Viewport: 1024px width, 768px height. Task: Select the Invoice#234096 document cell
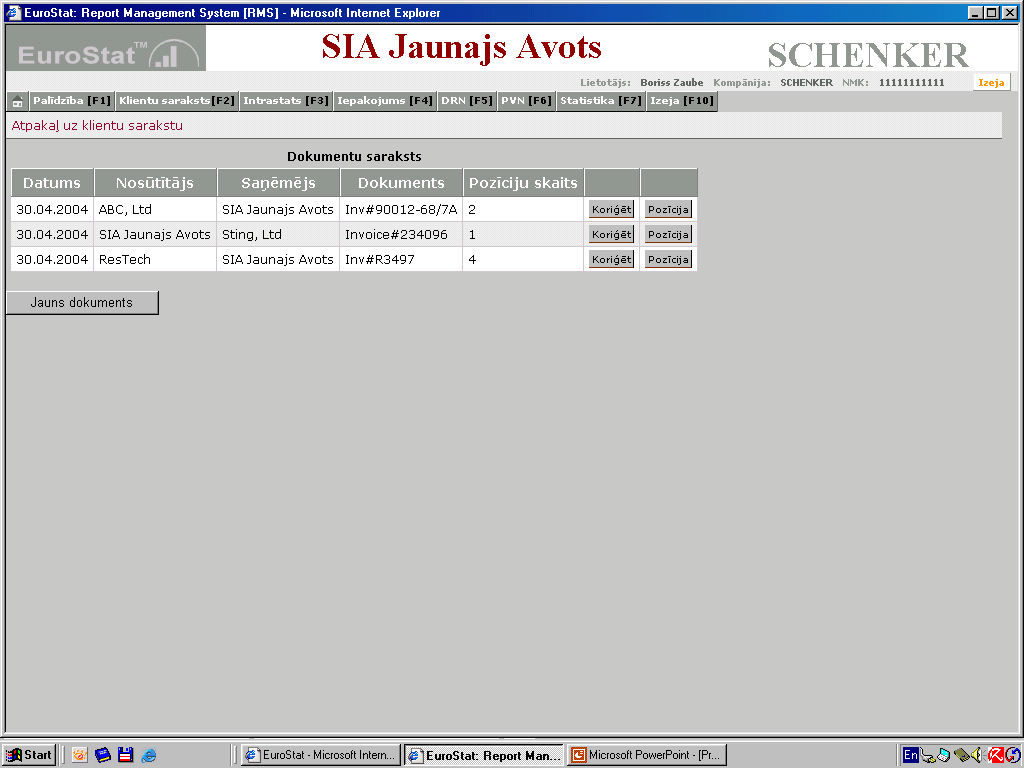pyautogui.click(x=401, y=234)
